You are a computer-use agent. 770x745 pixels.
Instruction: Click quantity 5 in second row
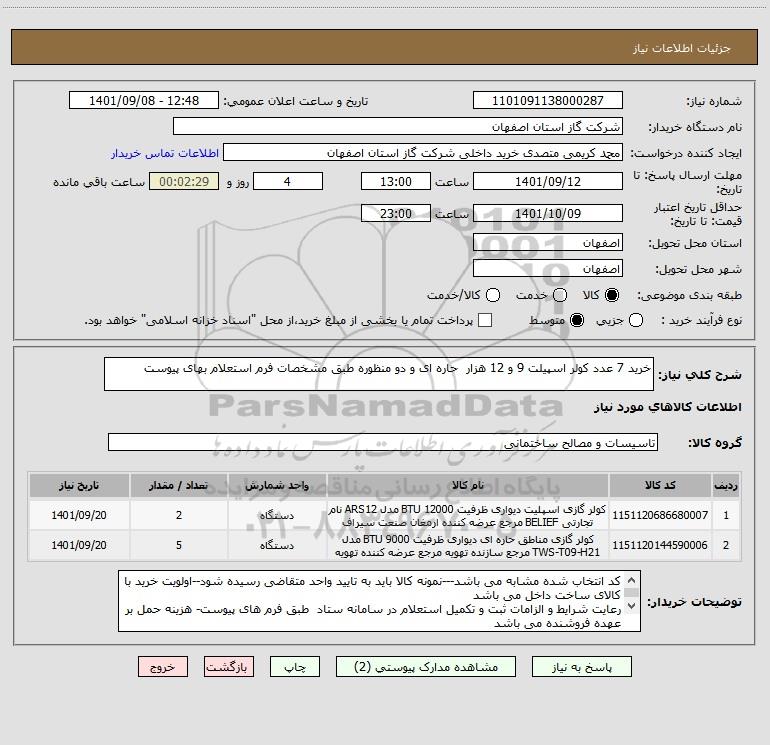tap(179, 545)
